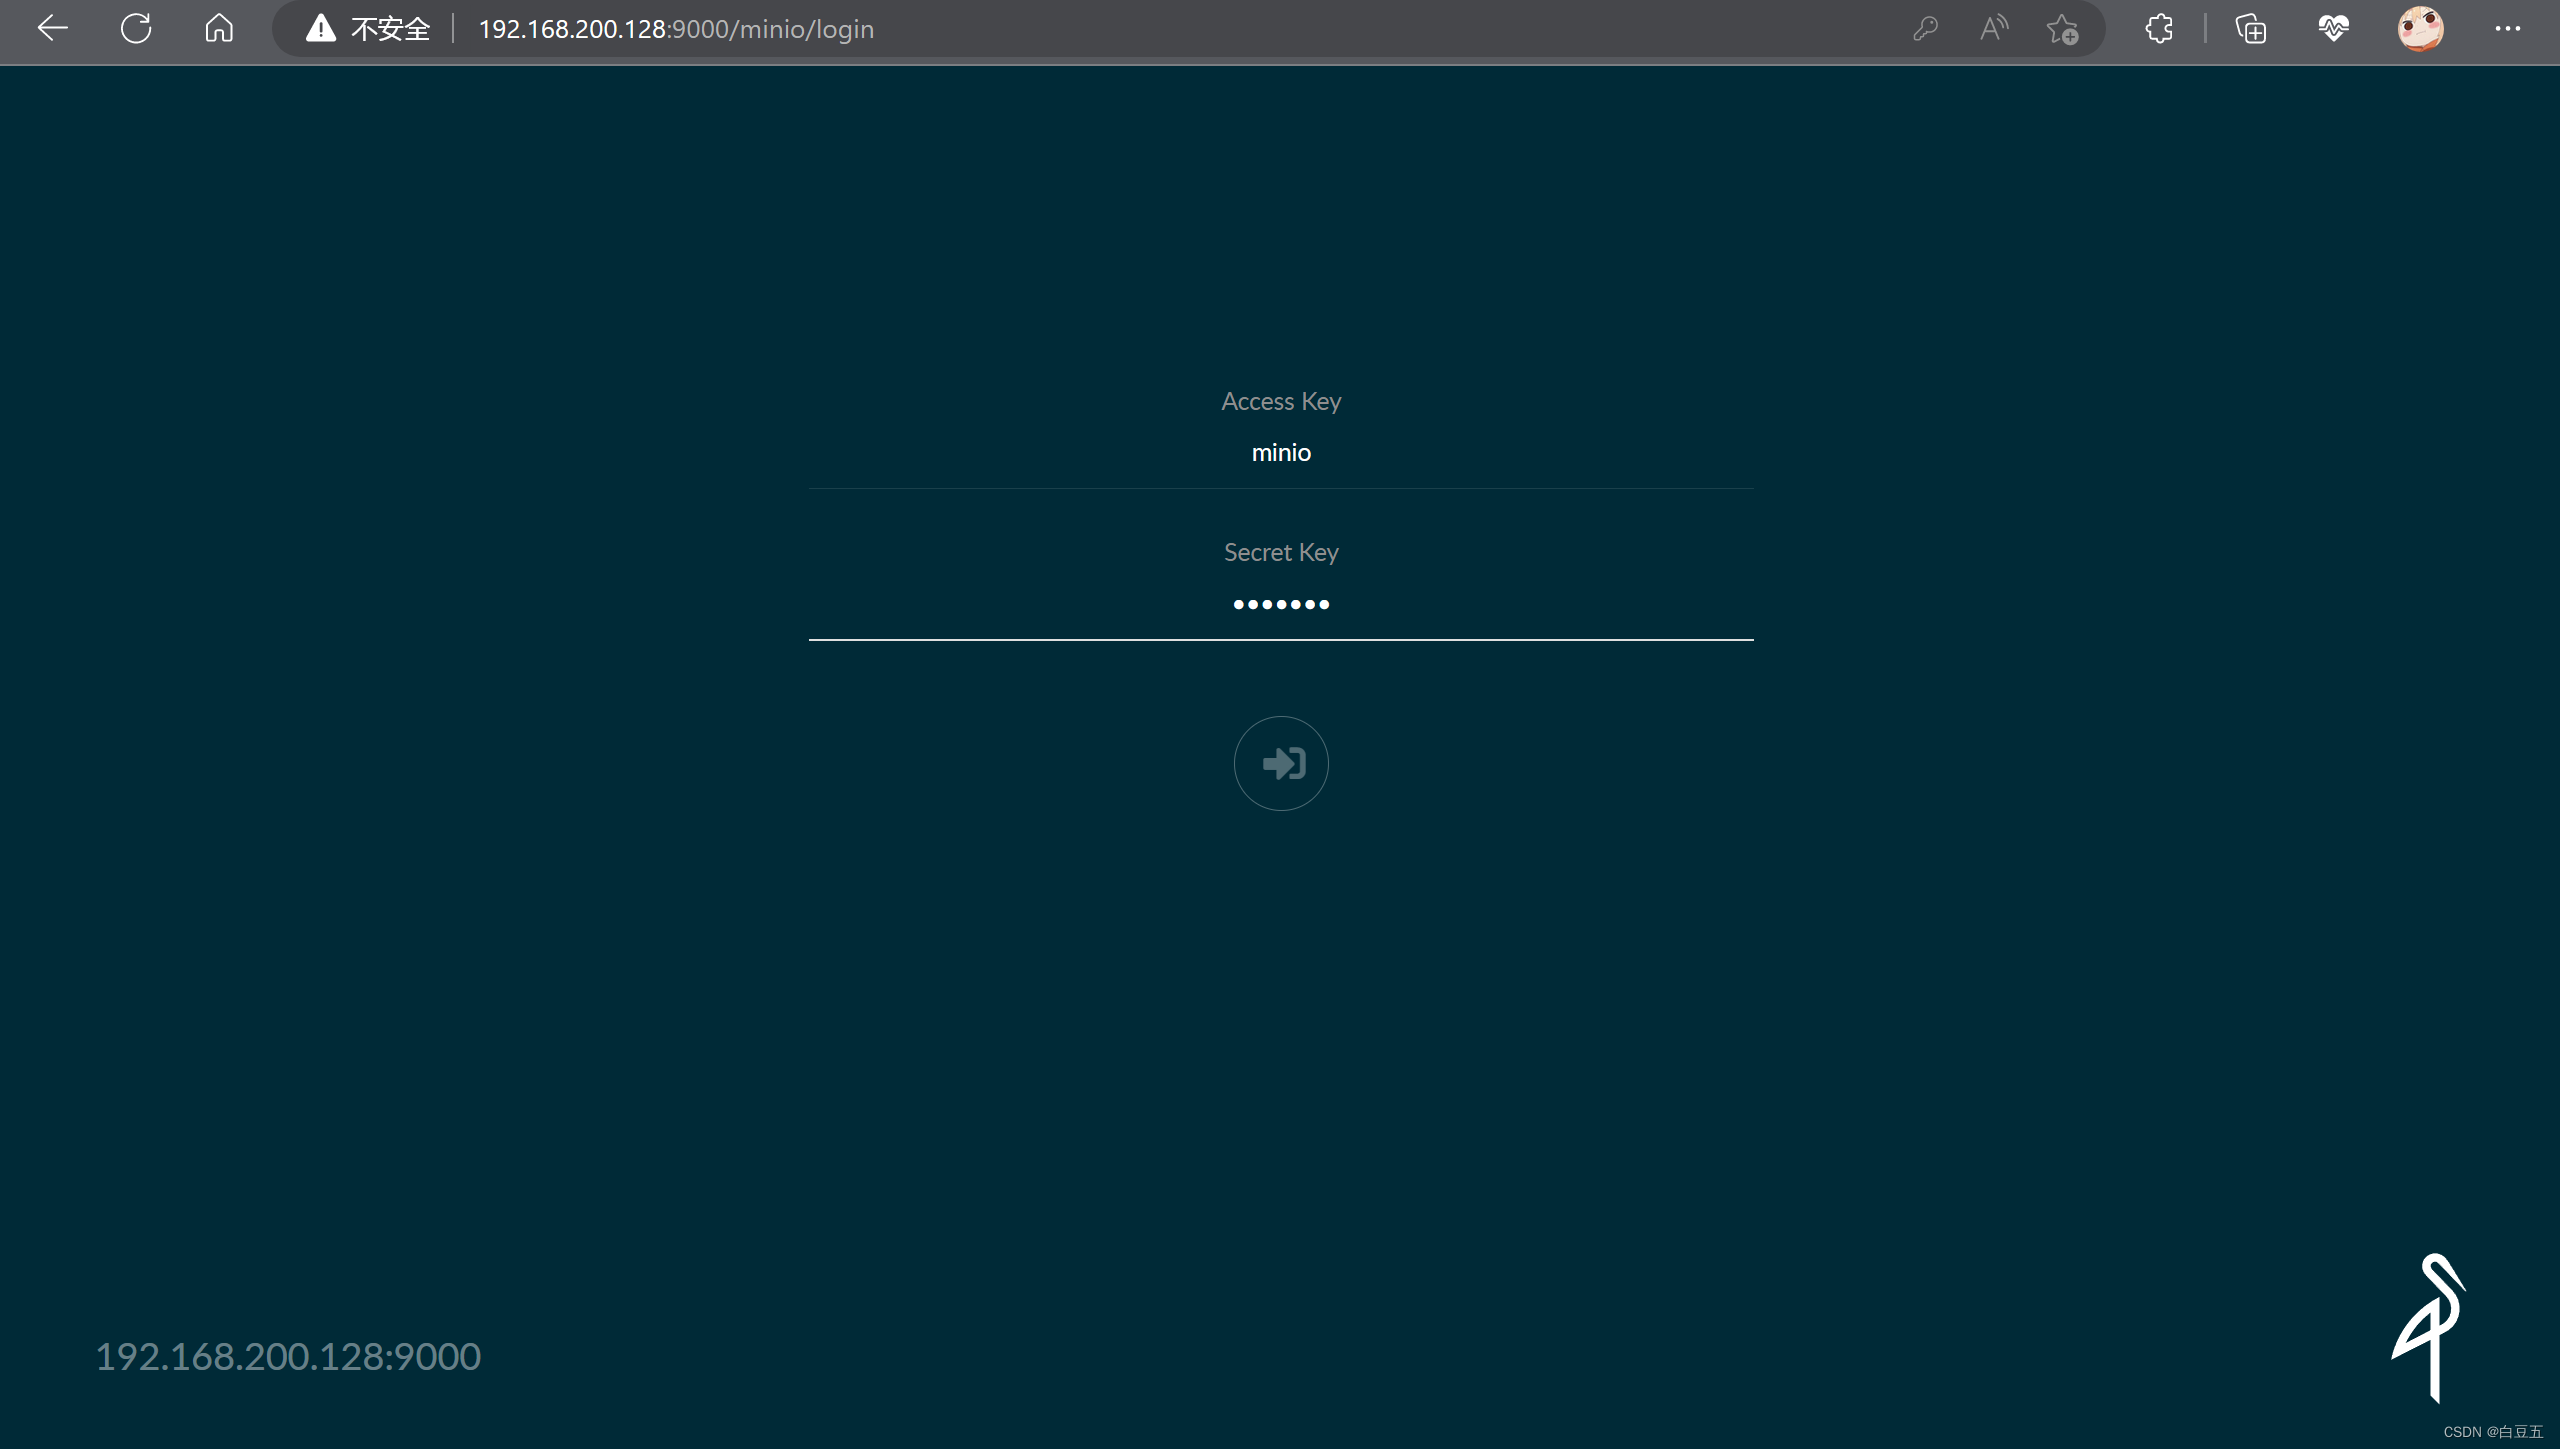Reload the page with the refresh icon
Image resolution: width=2560 pixels, height=1449 pixels.
pos(136,29)
